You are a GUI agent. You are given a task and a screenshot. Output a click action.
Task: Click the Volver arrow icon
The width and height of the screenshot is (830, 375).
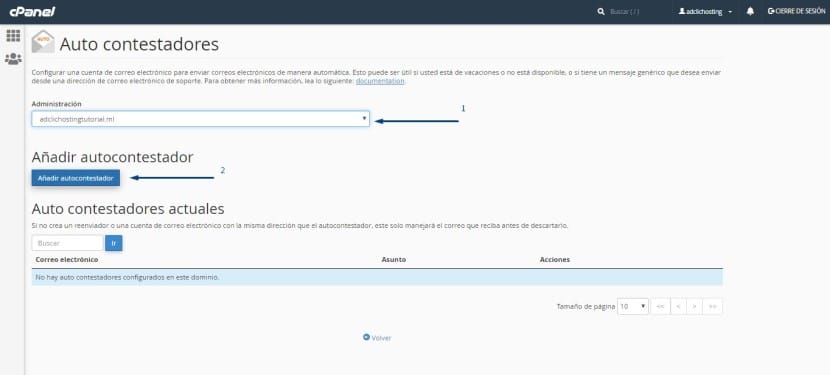click(366, 337)
